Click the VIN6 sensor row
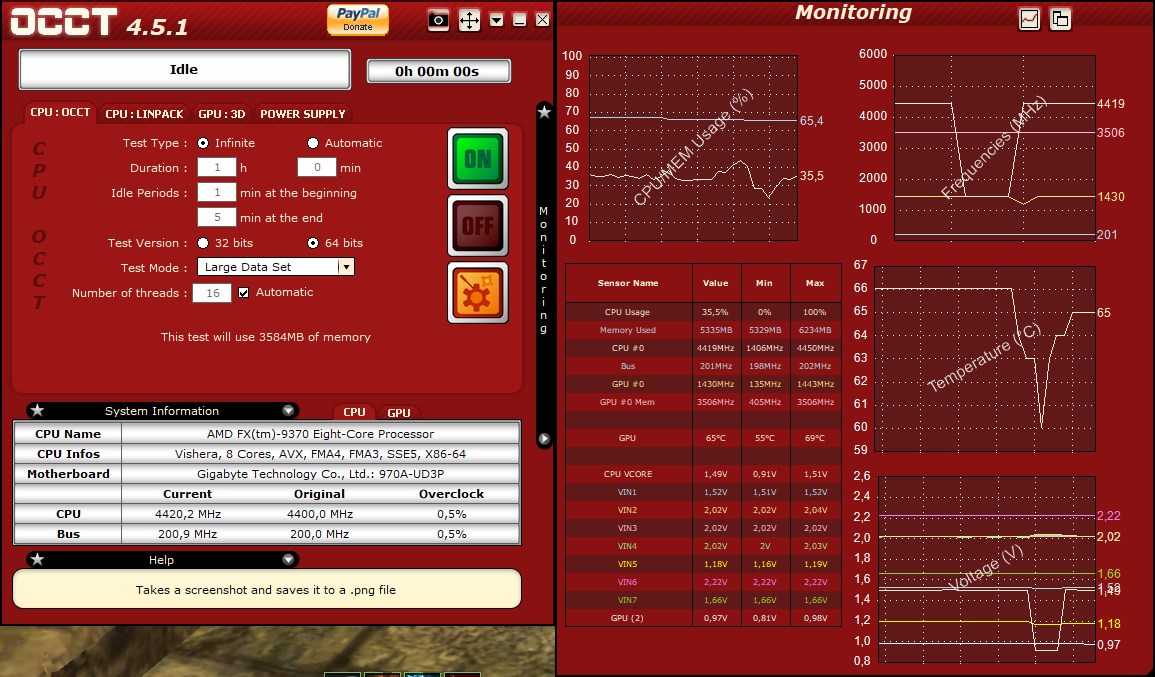The width and height of the screenshot is (1155, 677). point(703,582)
